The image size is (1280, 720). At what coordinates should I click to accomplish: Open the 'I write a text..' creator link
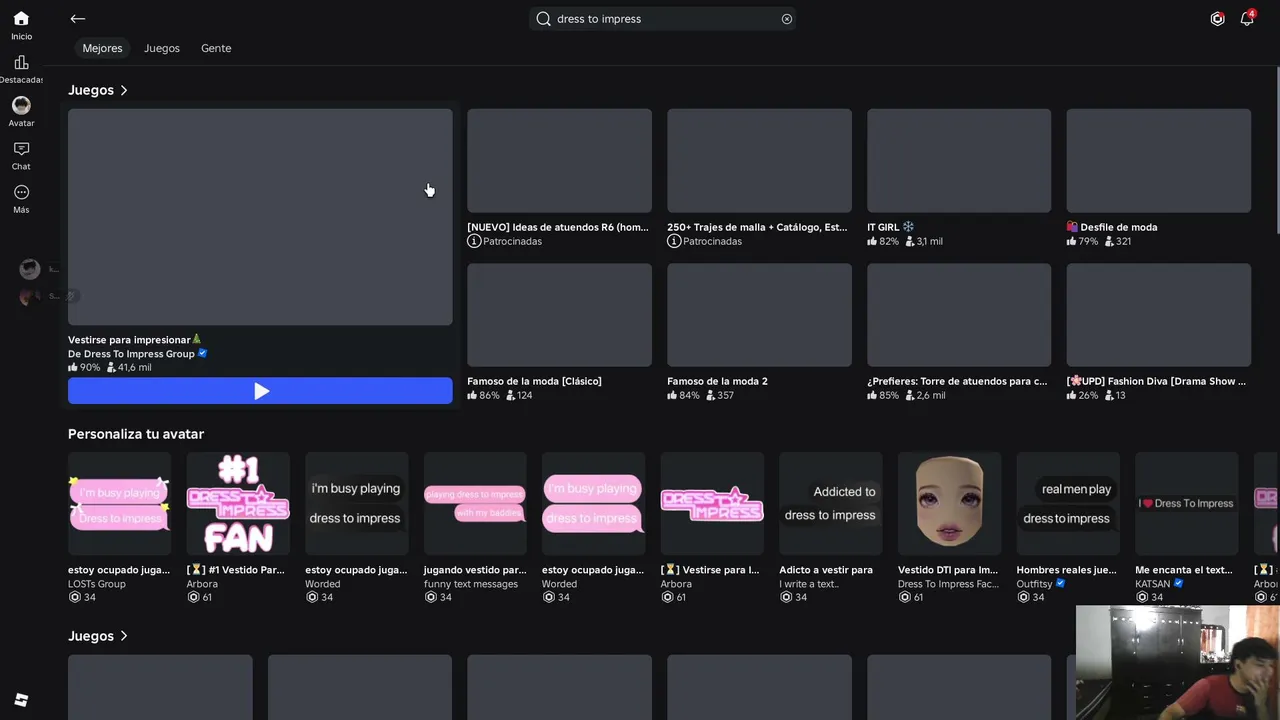(809, 584)
